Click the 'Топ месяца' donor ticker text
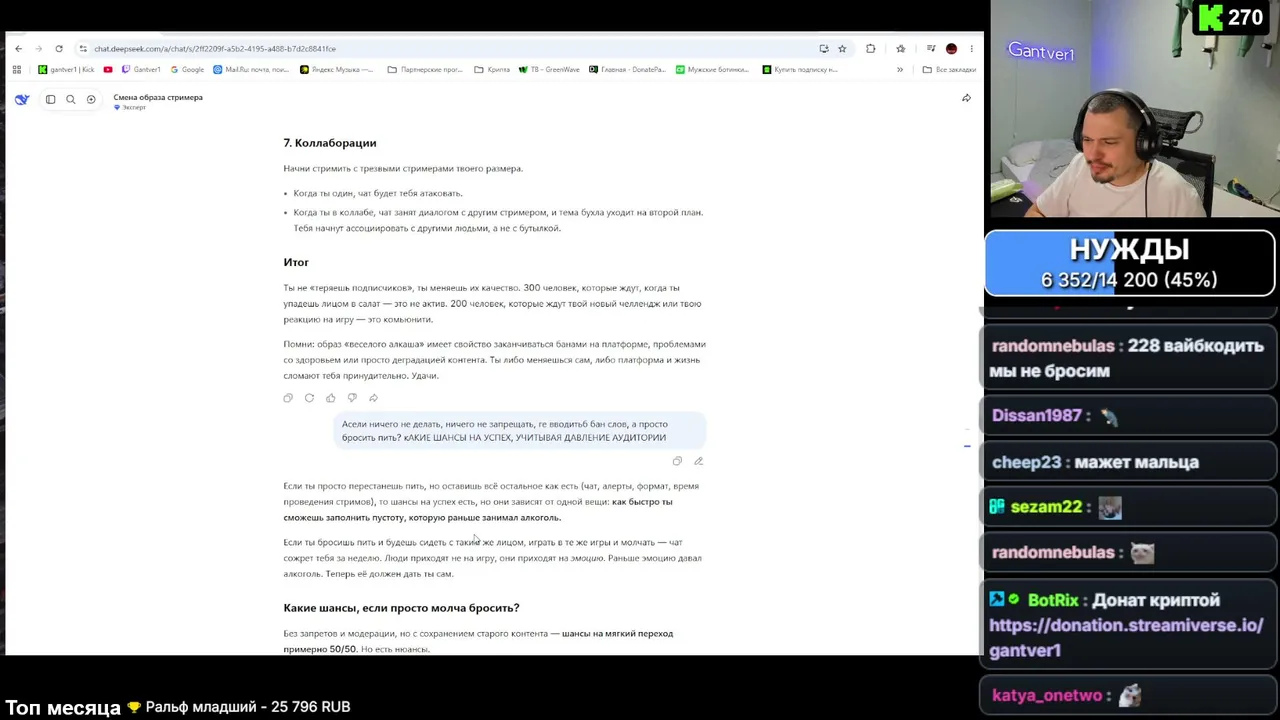The width and height of the screenshot is (1280, 720). click(178, 707)
